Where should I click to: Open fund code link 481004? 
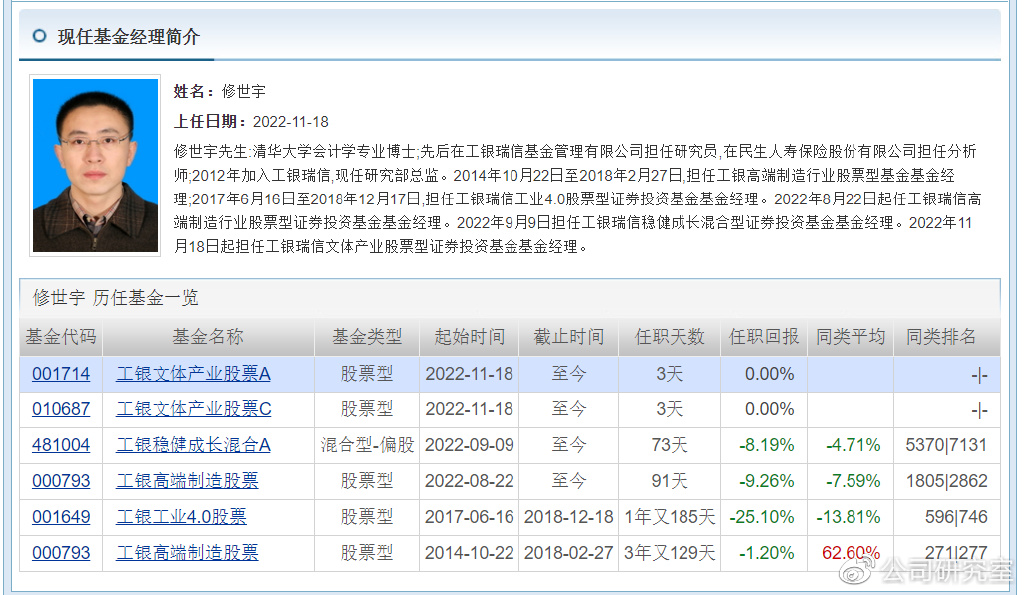point(60,445)
